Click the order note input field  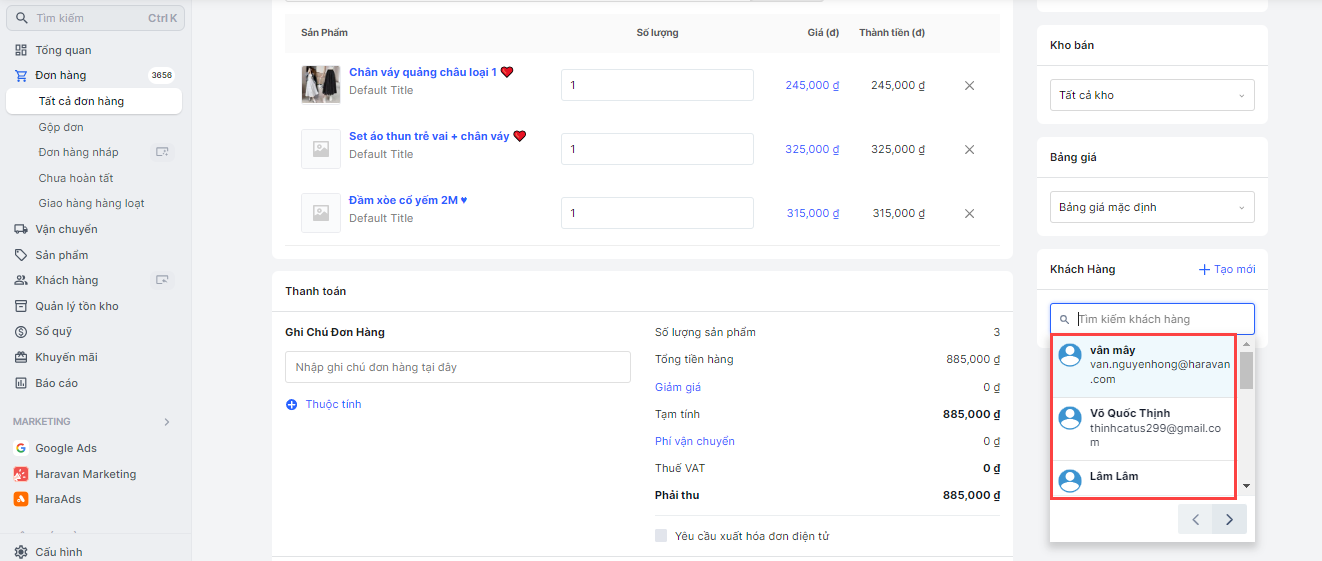[x=457, y=367]
